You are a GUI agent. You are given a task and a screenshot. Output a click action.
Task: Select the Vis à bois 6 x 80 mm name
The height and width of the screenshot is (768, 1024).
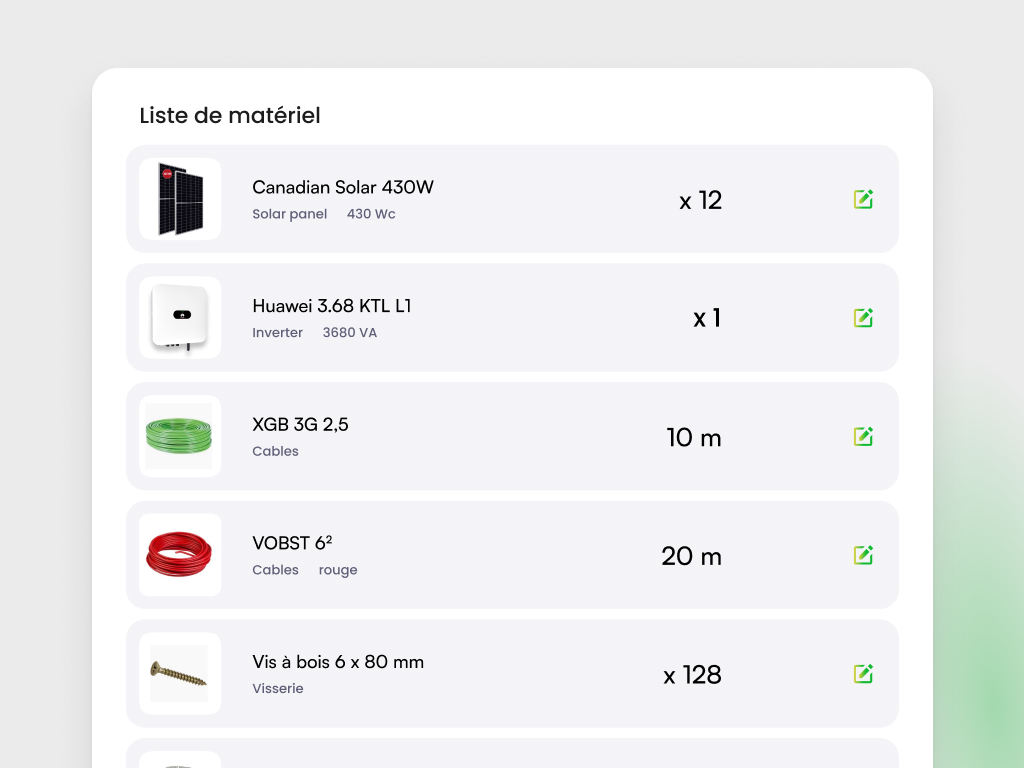(x=338, y=662)
